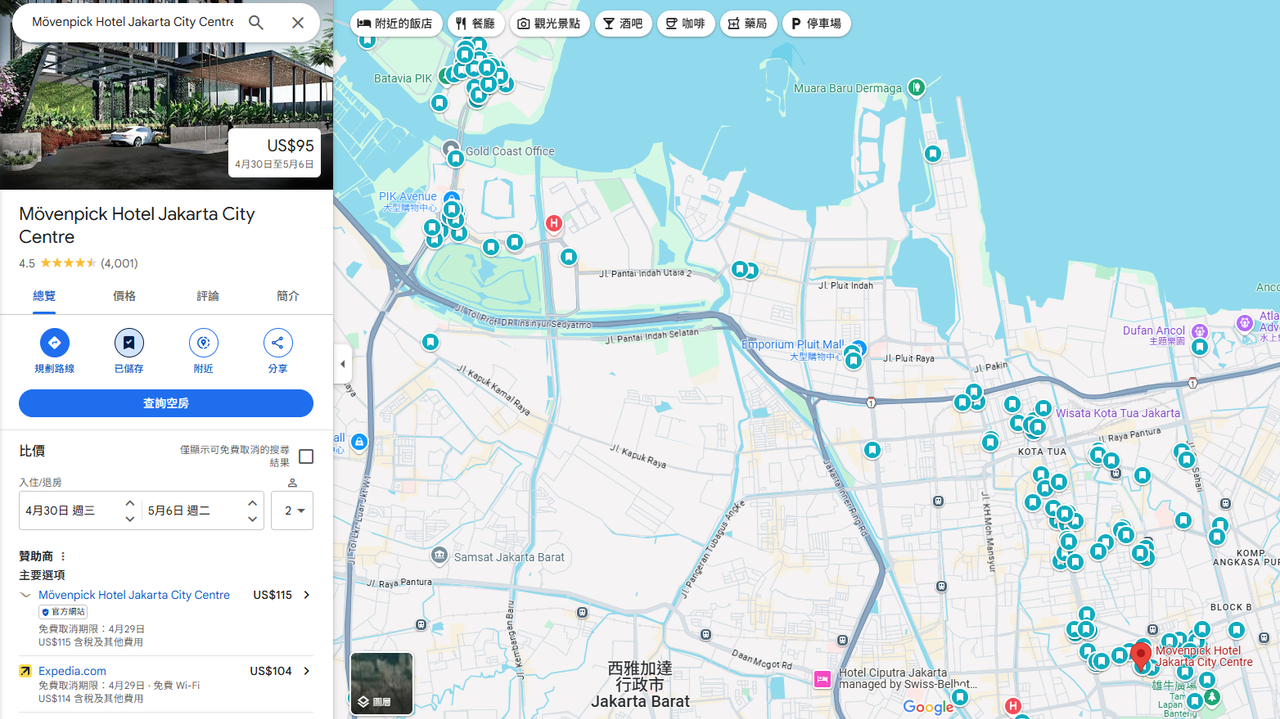1280x719 pixels.
Task: Click official site (官方網站) badge
Action: pos(63,611)
